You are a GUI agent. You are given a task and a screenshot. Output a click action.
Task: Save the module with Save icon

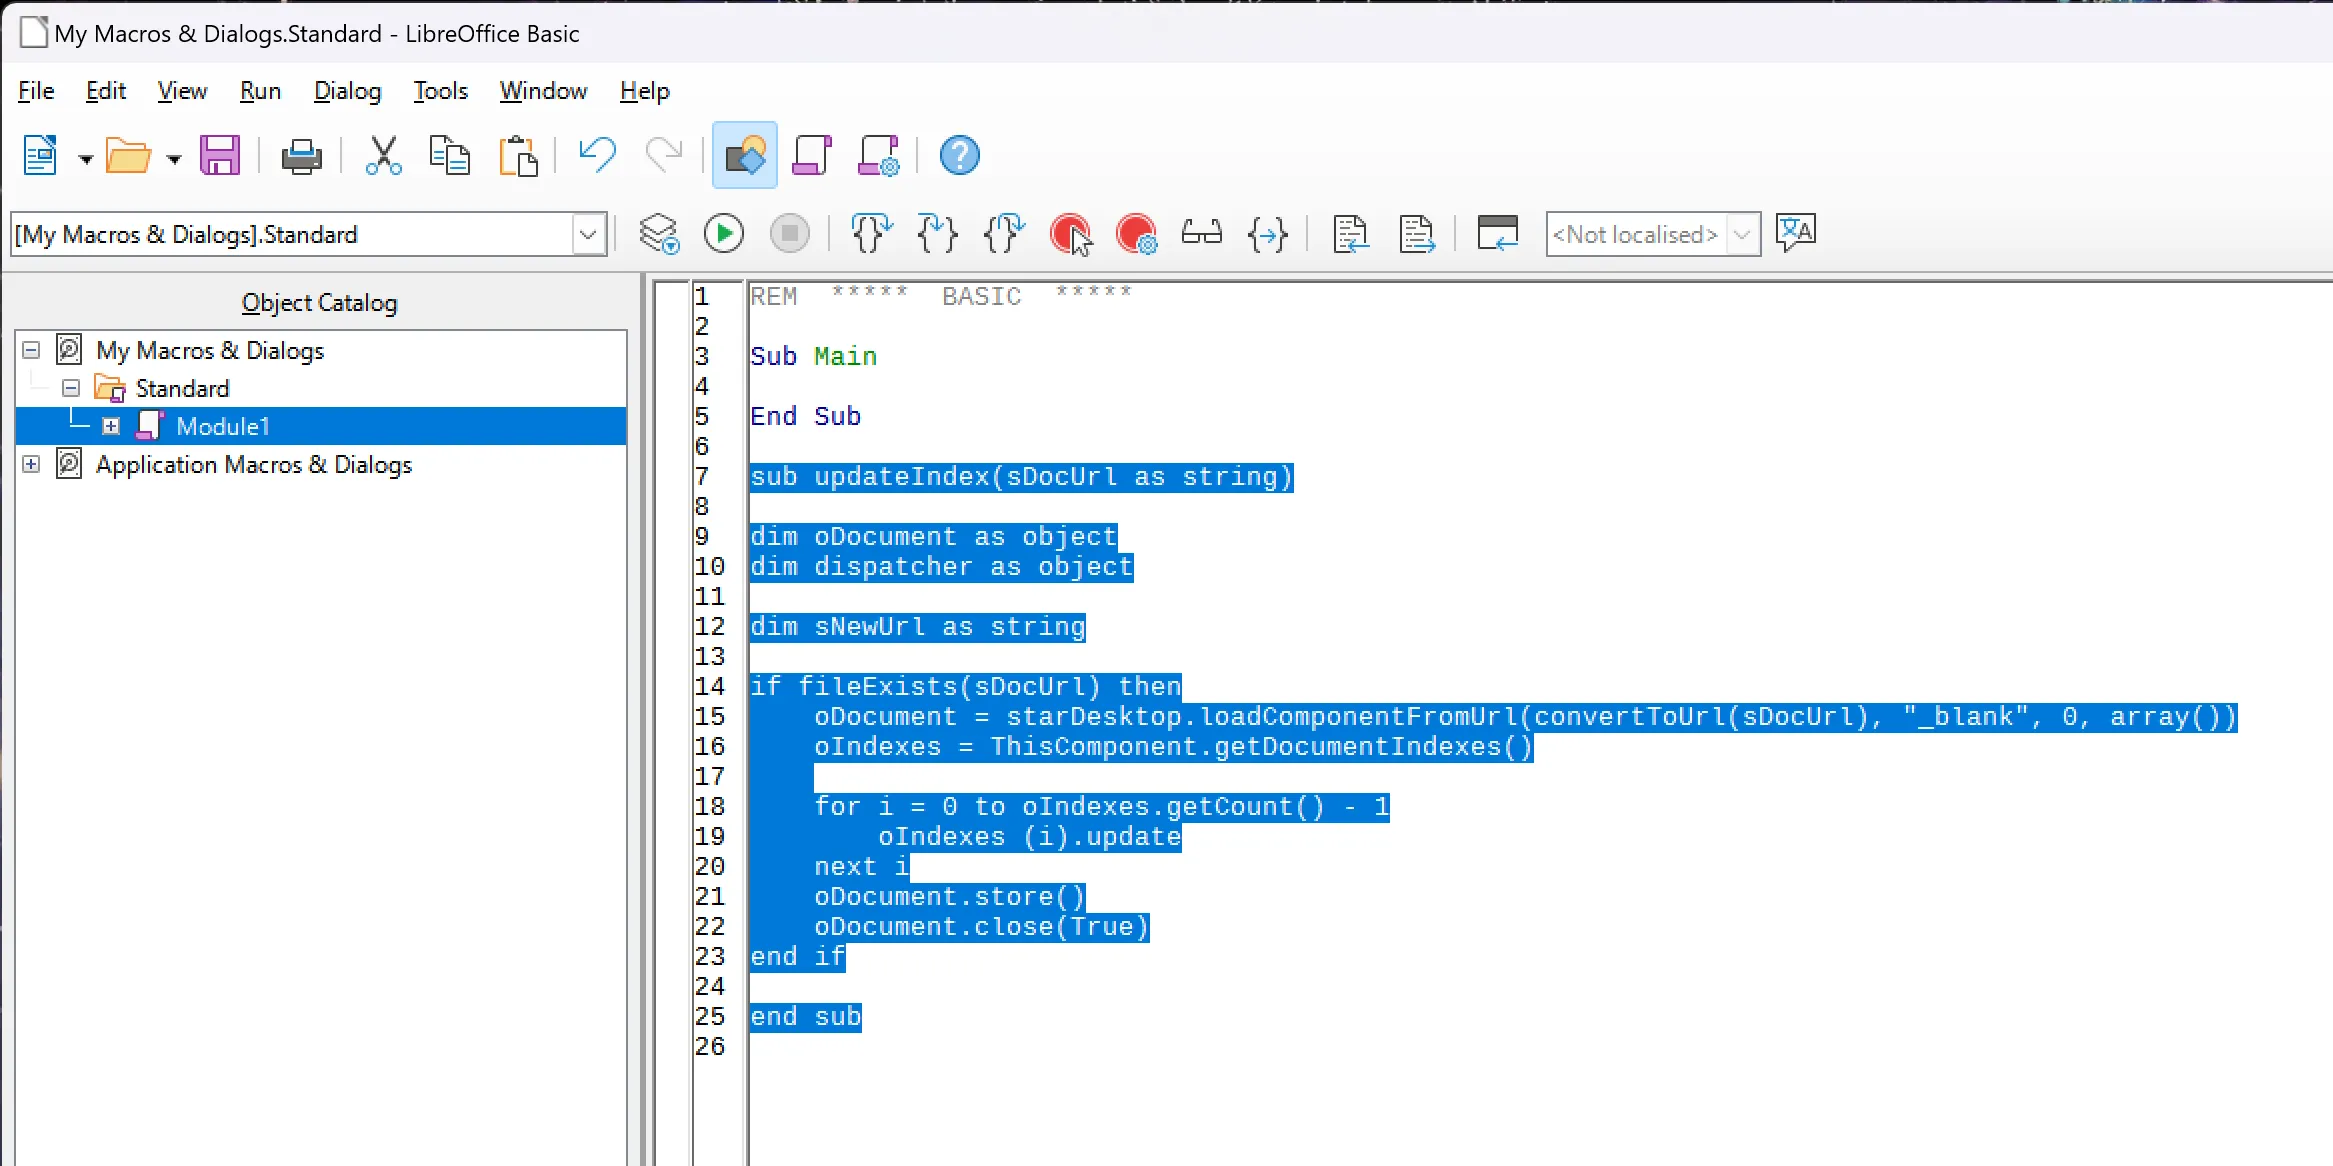pyautogui.click(x=220, y=156)
